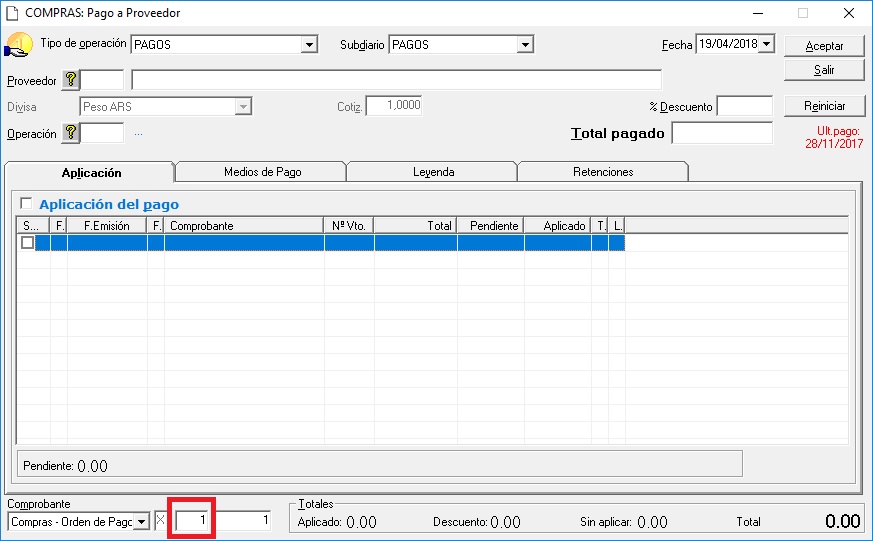The image size is (873, 541).
Task: Click the ellipsis next to Operación field
Action: tap(139, 133)
